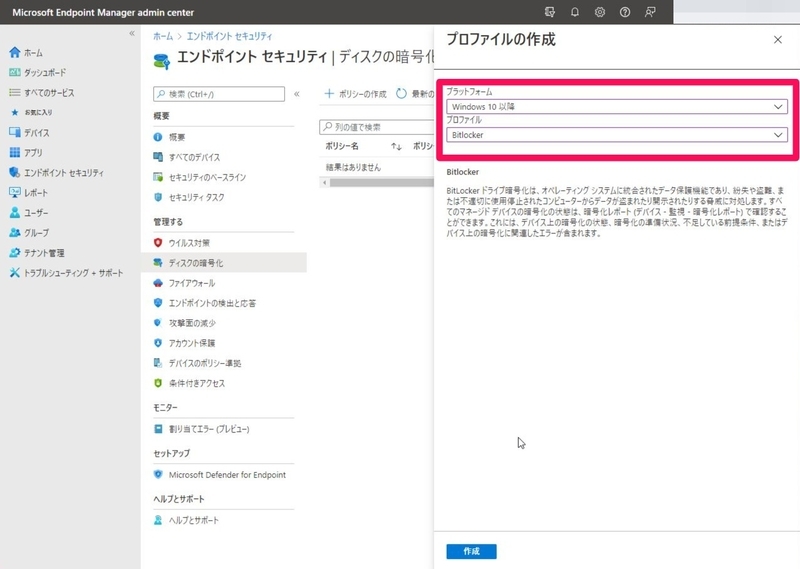
Task: Close the プロファイルの作成 panel
Action: (x=778, y=40)
